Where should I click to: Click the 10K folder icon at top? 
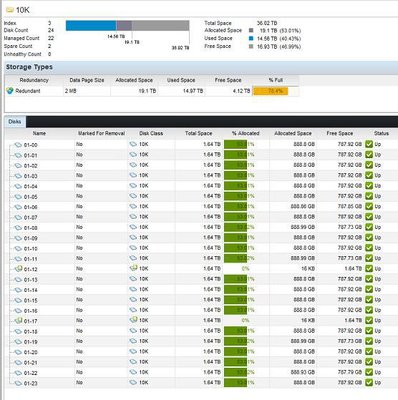click(10, 10)
